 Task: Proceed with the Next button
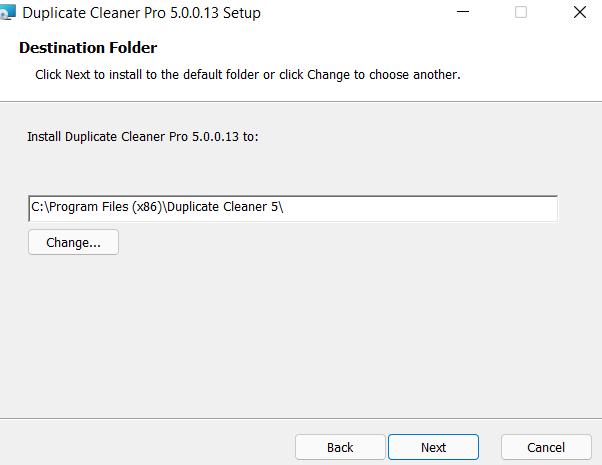point(433,447)
